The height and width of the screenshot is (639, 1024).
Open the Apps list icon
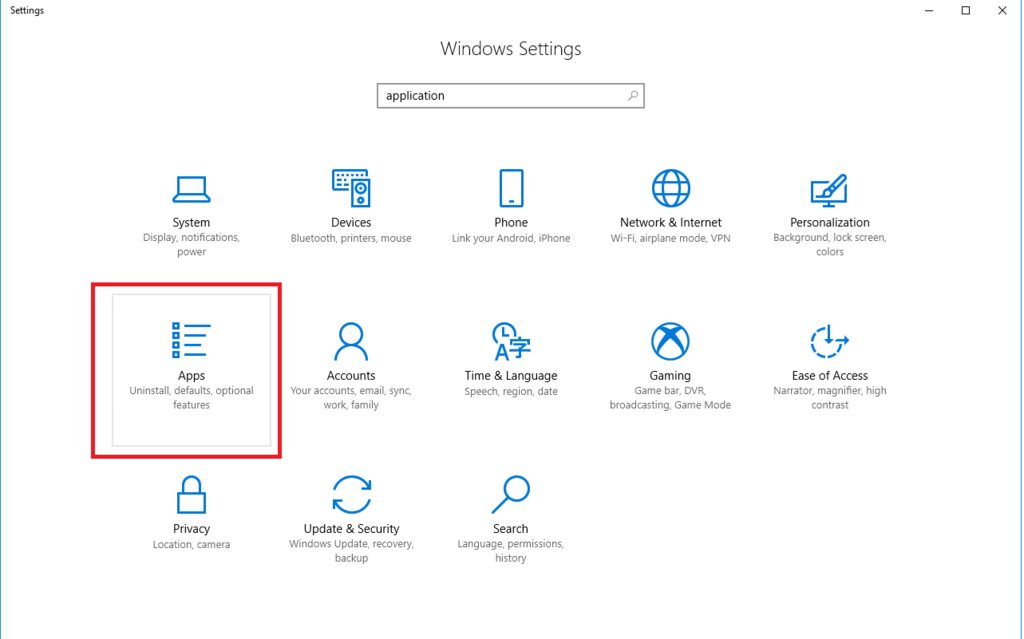(x=191, y=340)
